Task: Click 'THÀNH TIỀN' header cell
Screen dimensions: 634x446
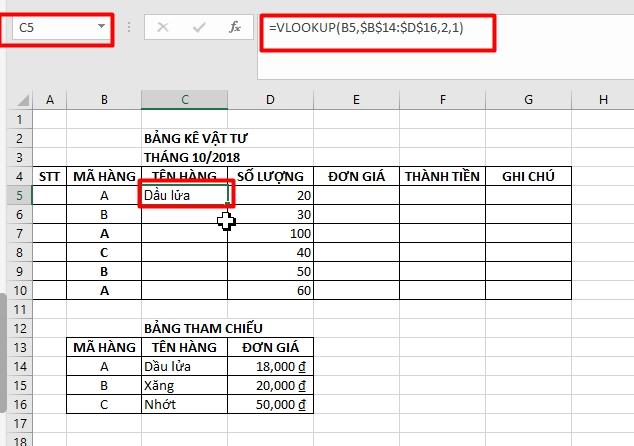Action: point(442,177)
